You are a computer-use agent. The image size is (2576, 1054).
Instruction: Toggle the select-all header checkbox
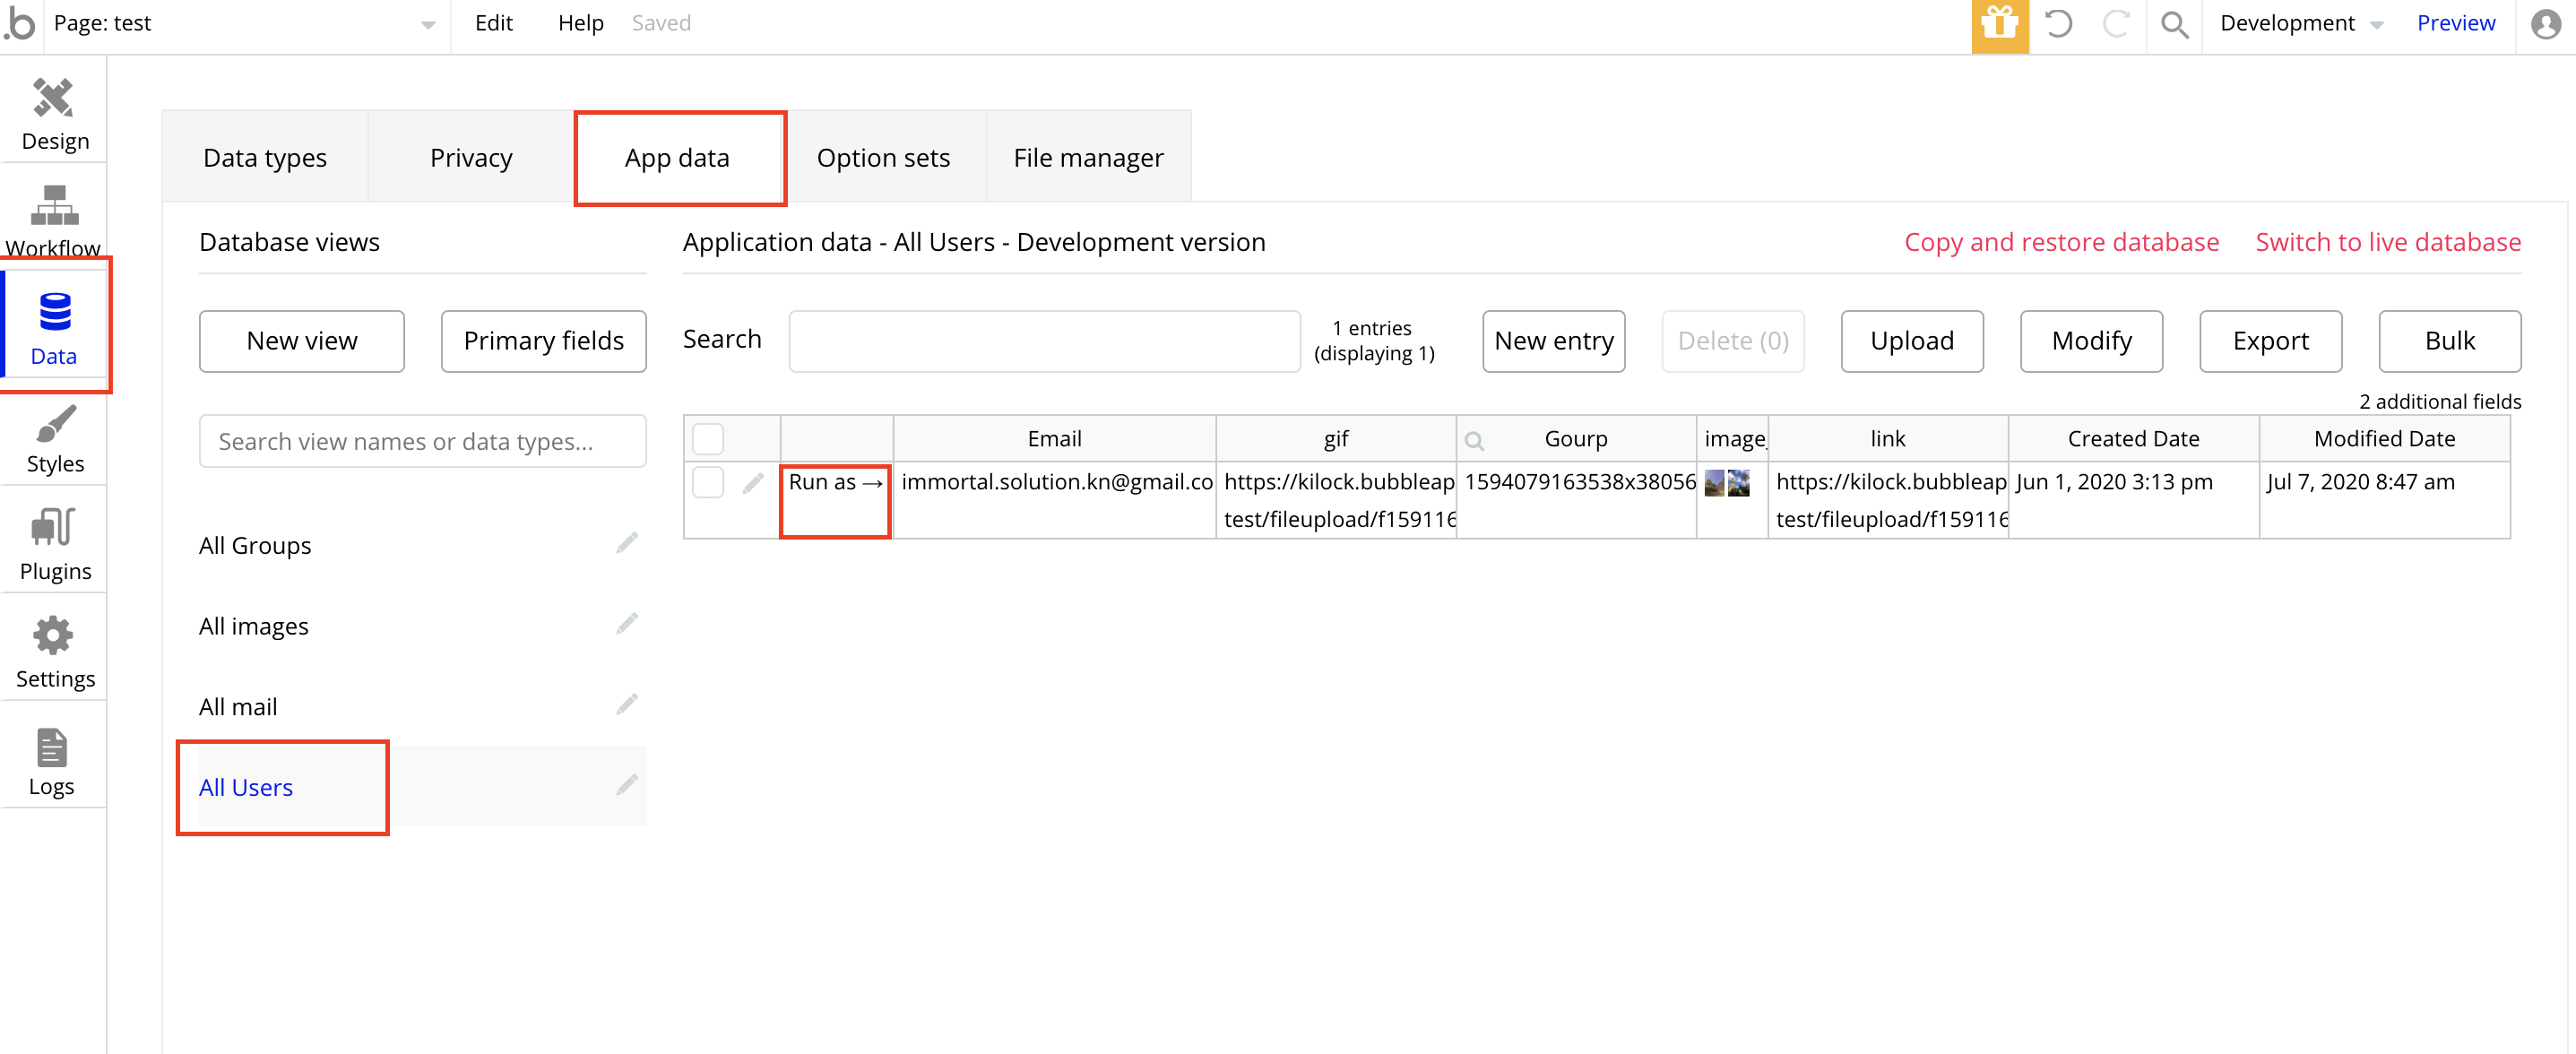708,439
